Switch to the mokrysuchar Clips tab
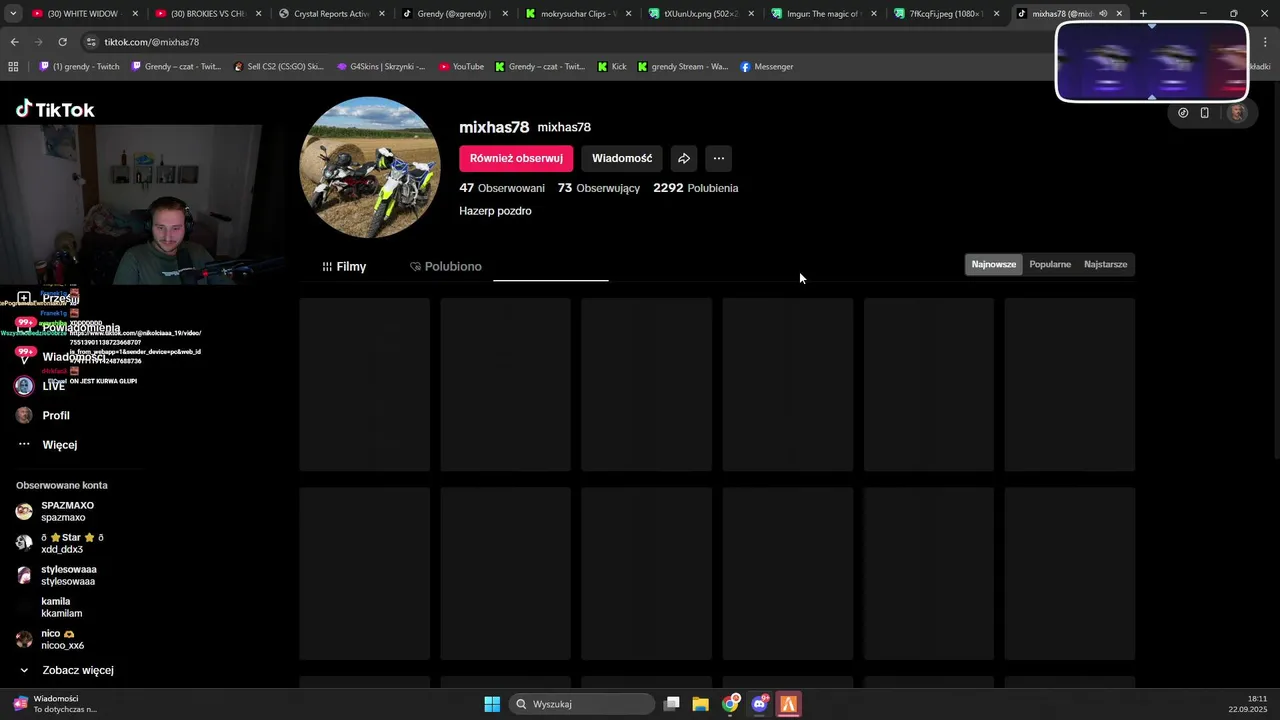Image resolution: width=1280 pixels, height=720 pixels. click(x=578, y=14)
